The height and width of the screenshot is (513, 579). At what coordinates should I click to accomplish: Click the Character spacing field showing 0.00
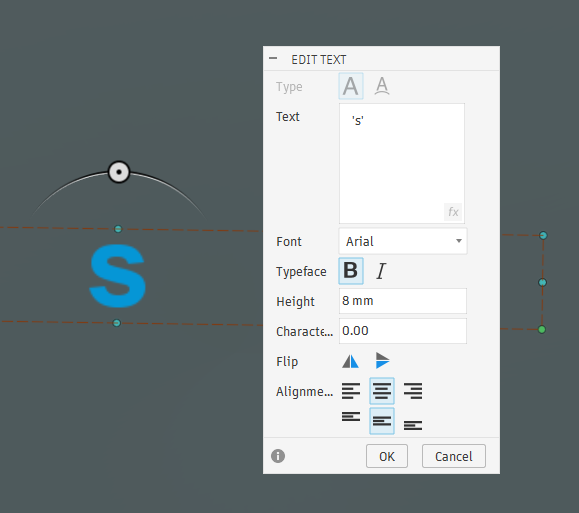pyautogui.click(x=403, y=331)
